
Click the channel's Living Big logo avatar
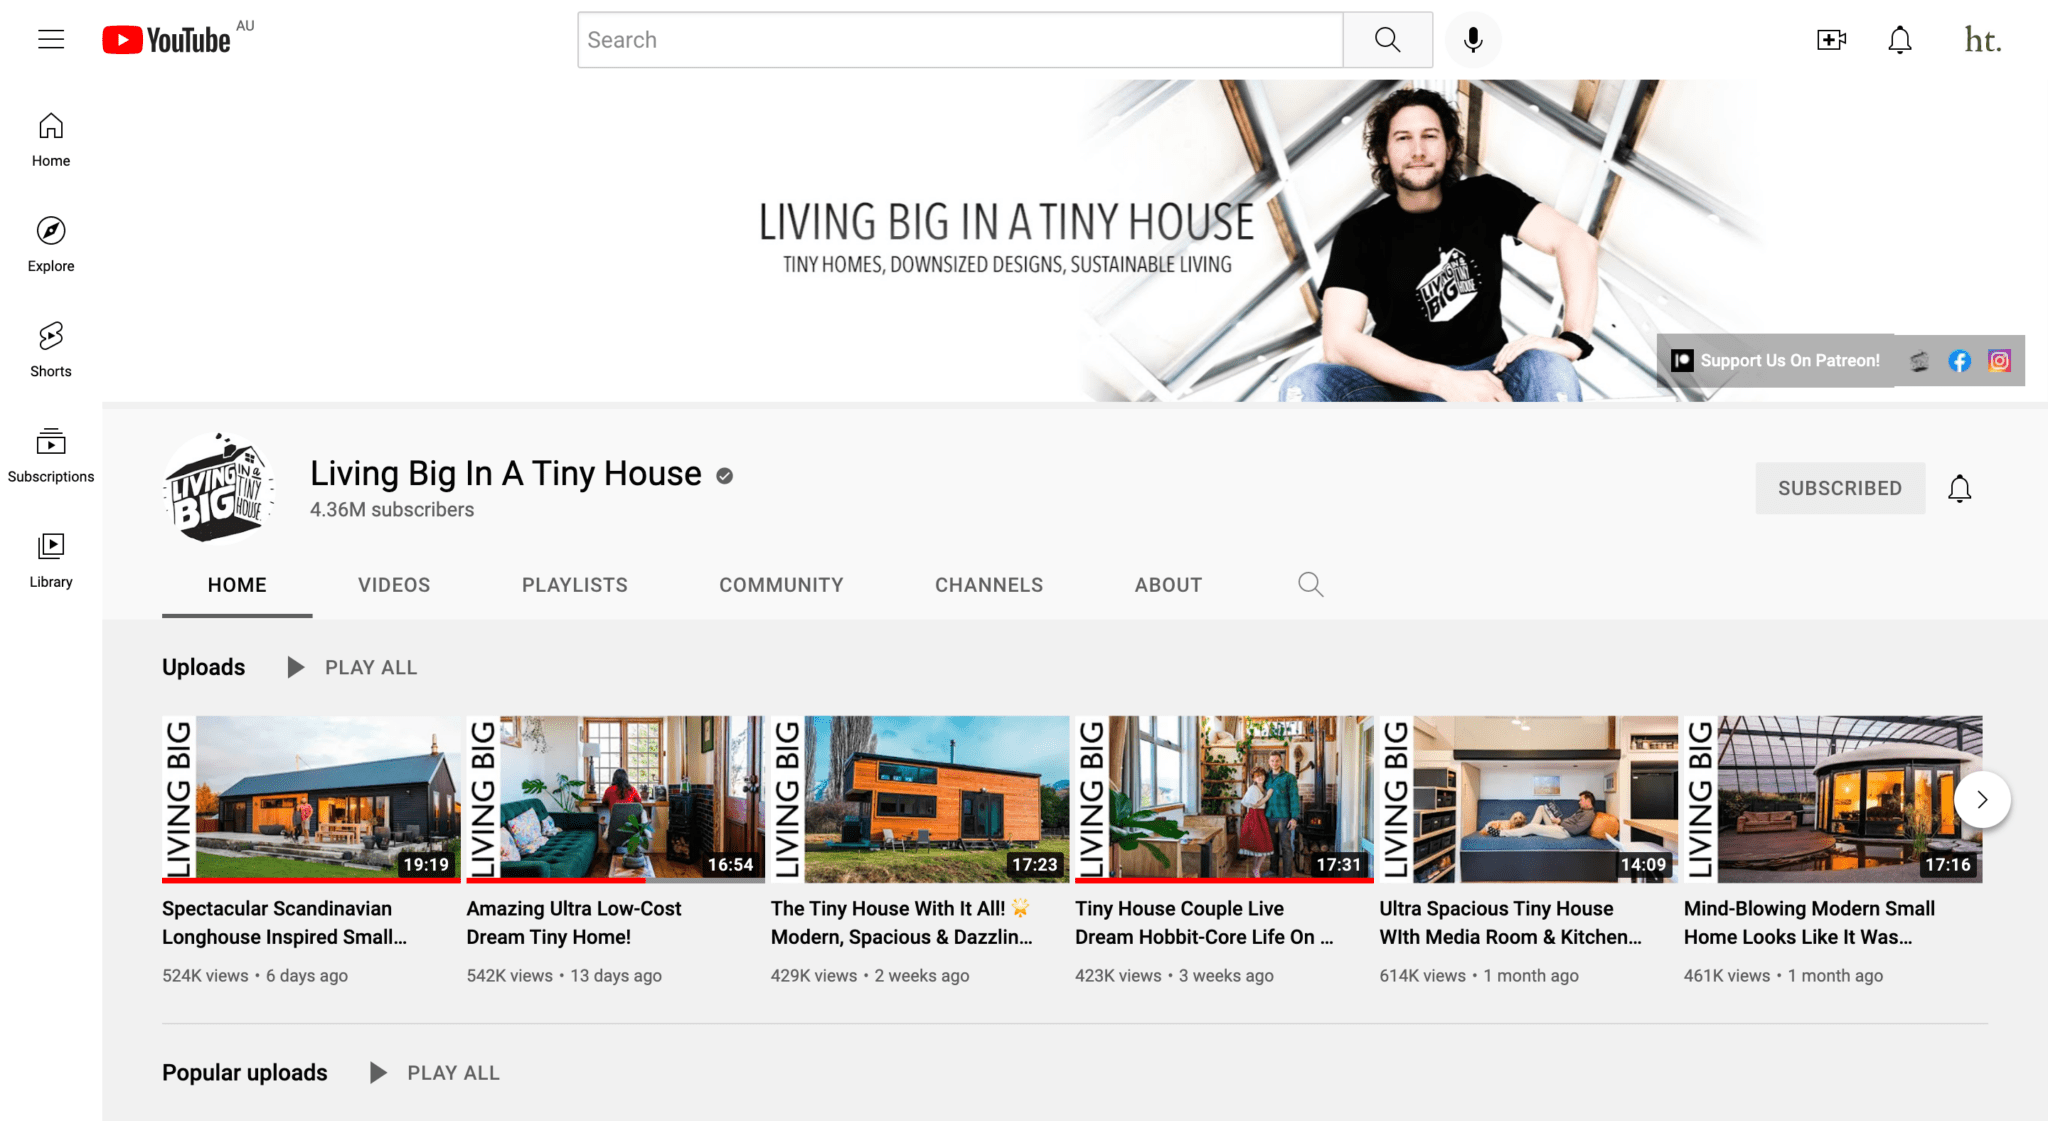pyautogui.click(x=219, y=488)
